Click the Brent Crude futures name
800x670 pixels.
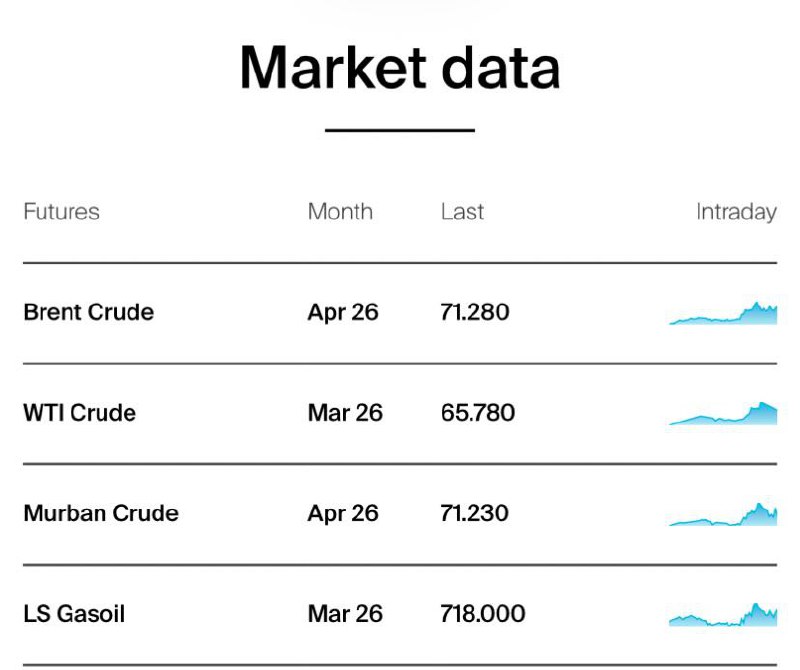point(88,312)
